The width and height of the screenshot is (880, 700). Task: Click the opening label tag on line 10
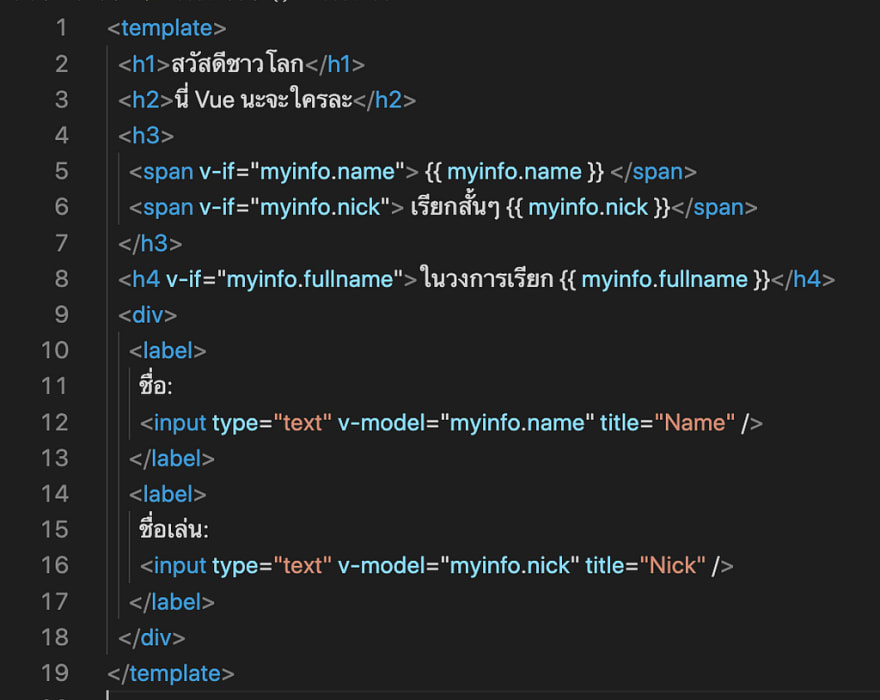[168, 351]
